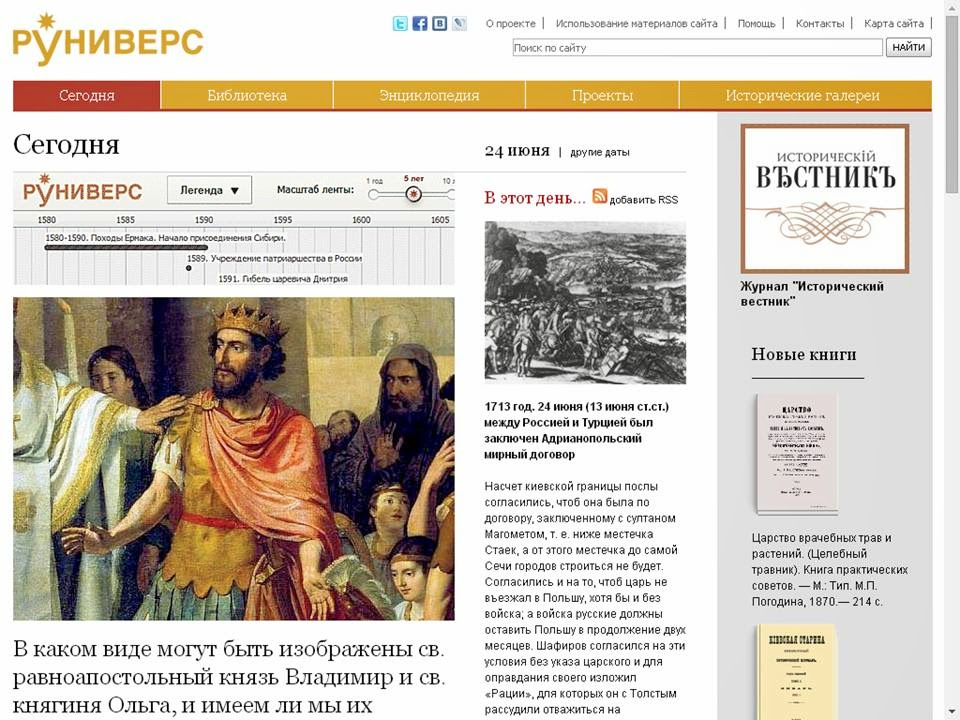Click the Новые книги heading
960x720 pixels.
click(804, 354)
